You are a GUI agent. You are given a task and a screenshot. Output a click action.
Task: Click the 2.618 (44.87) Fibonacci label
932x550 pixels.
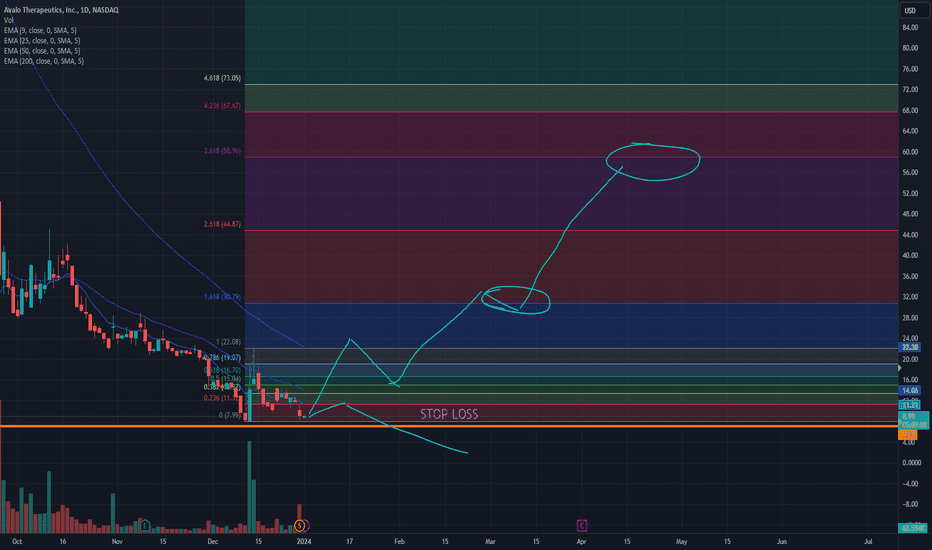[x=222, y=224]
